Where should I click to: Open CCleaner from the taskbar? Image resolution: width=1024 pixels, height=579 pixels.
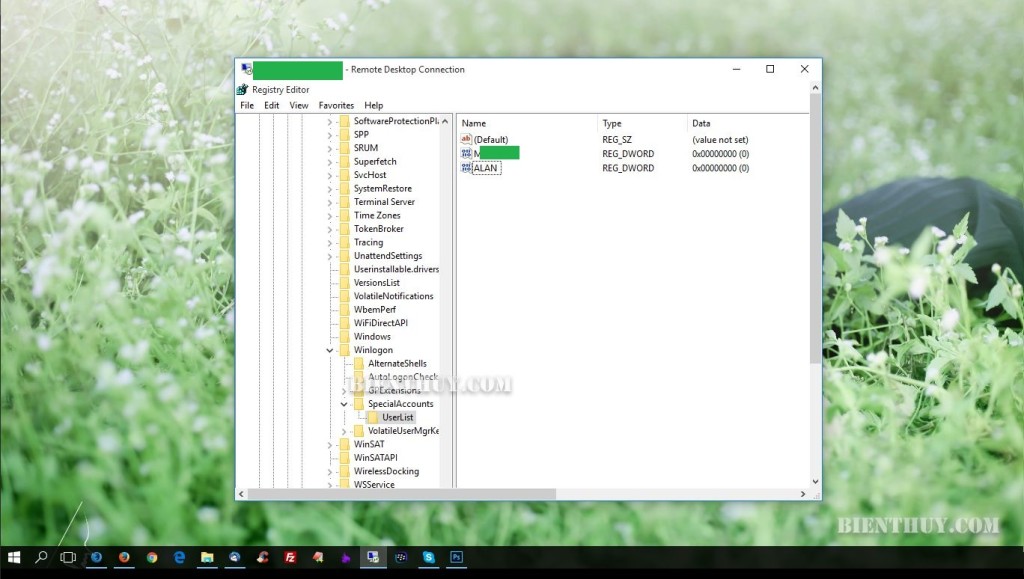263,557
